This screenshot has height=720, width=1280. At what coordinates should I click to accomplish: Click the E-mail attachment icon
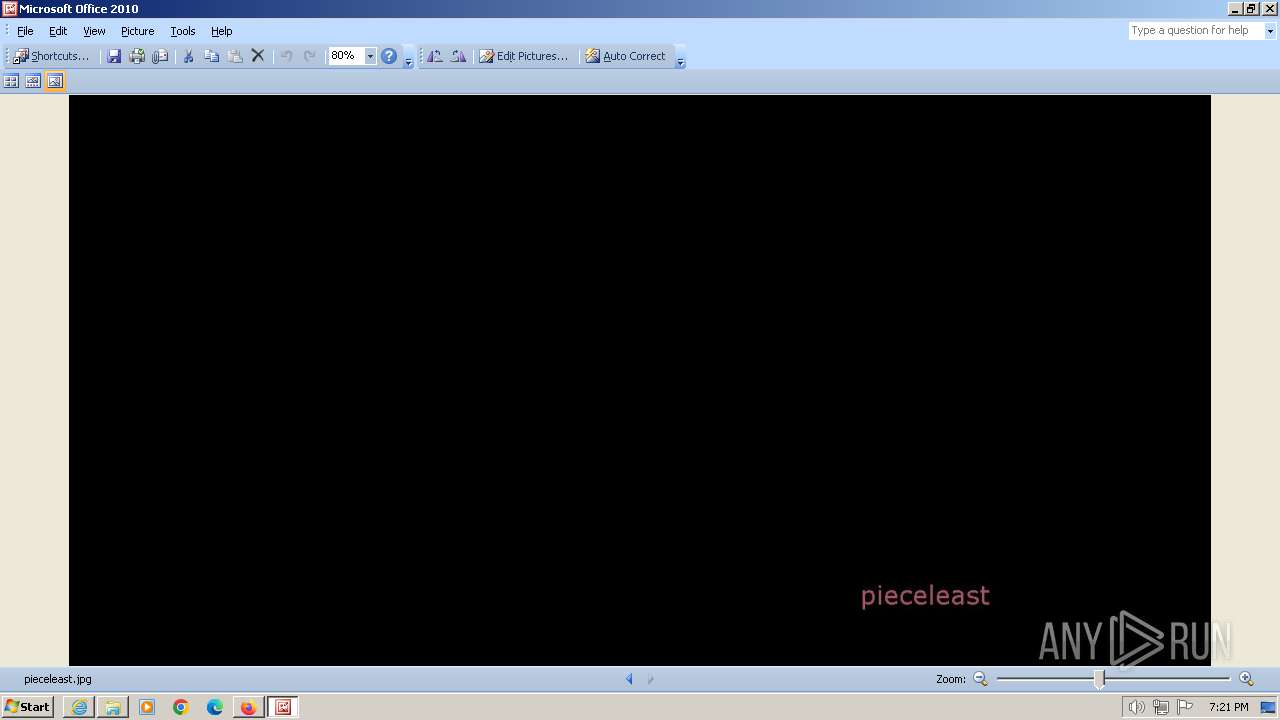point(160,56)
